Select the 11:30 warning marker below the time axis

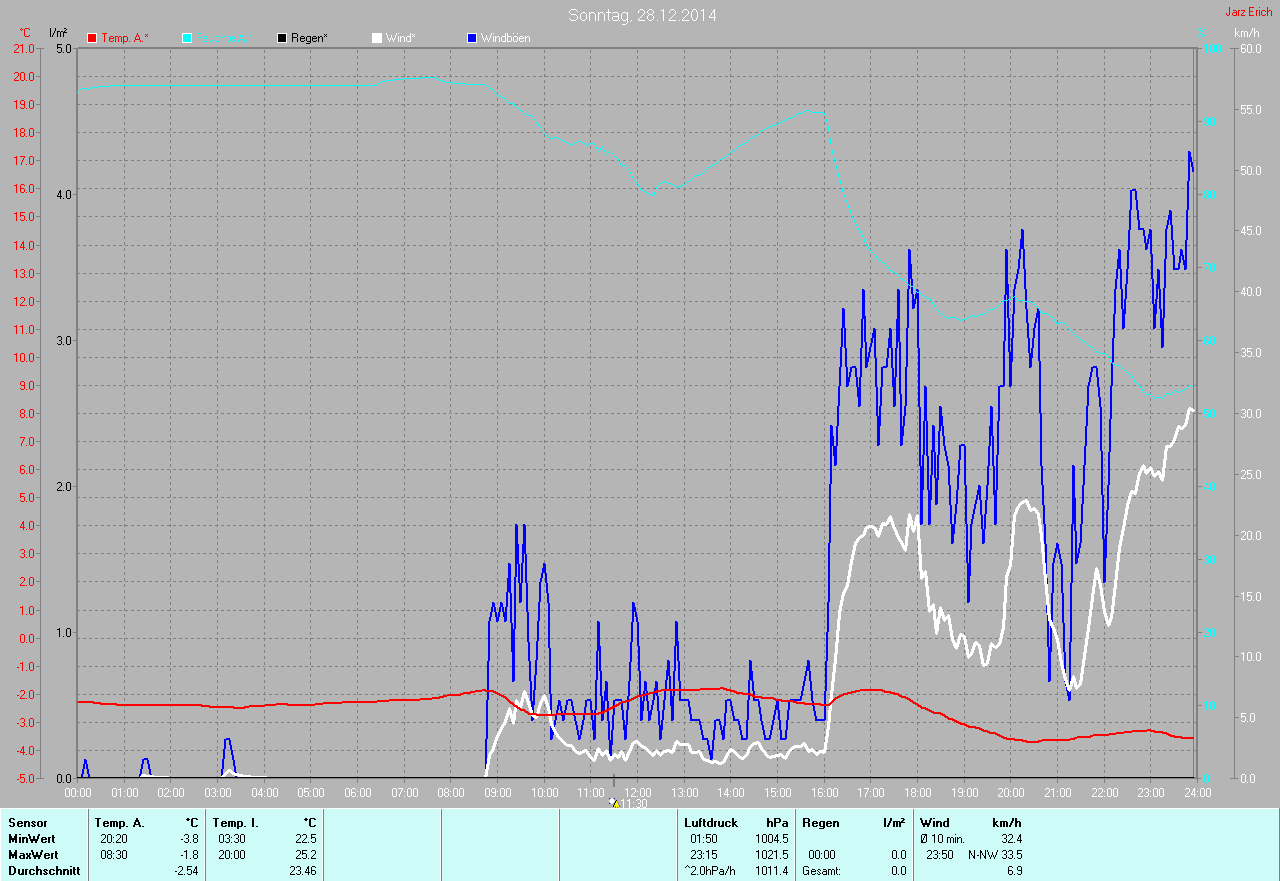pyautogui.click(x=616, y=803)
